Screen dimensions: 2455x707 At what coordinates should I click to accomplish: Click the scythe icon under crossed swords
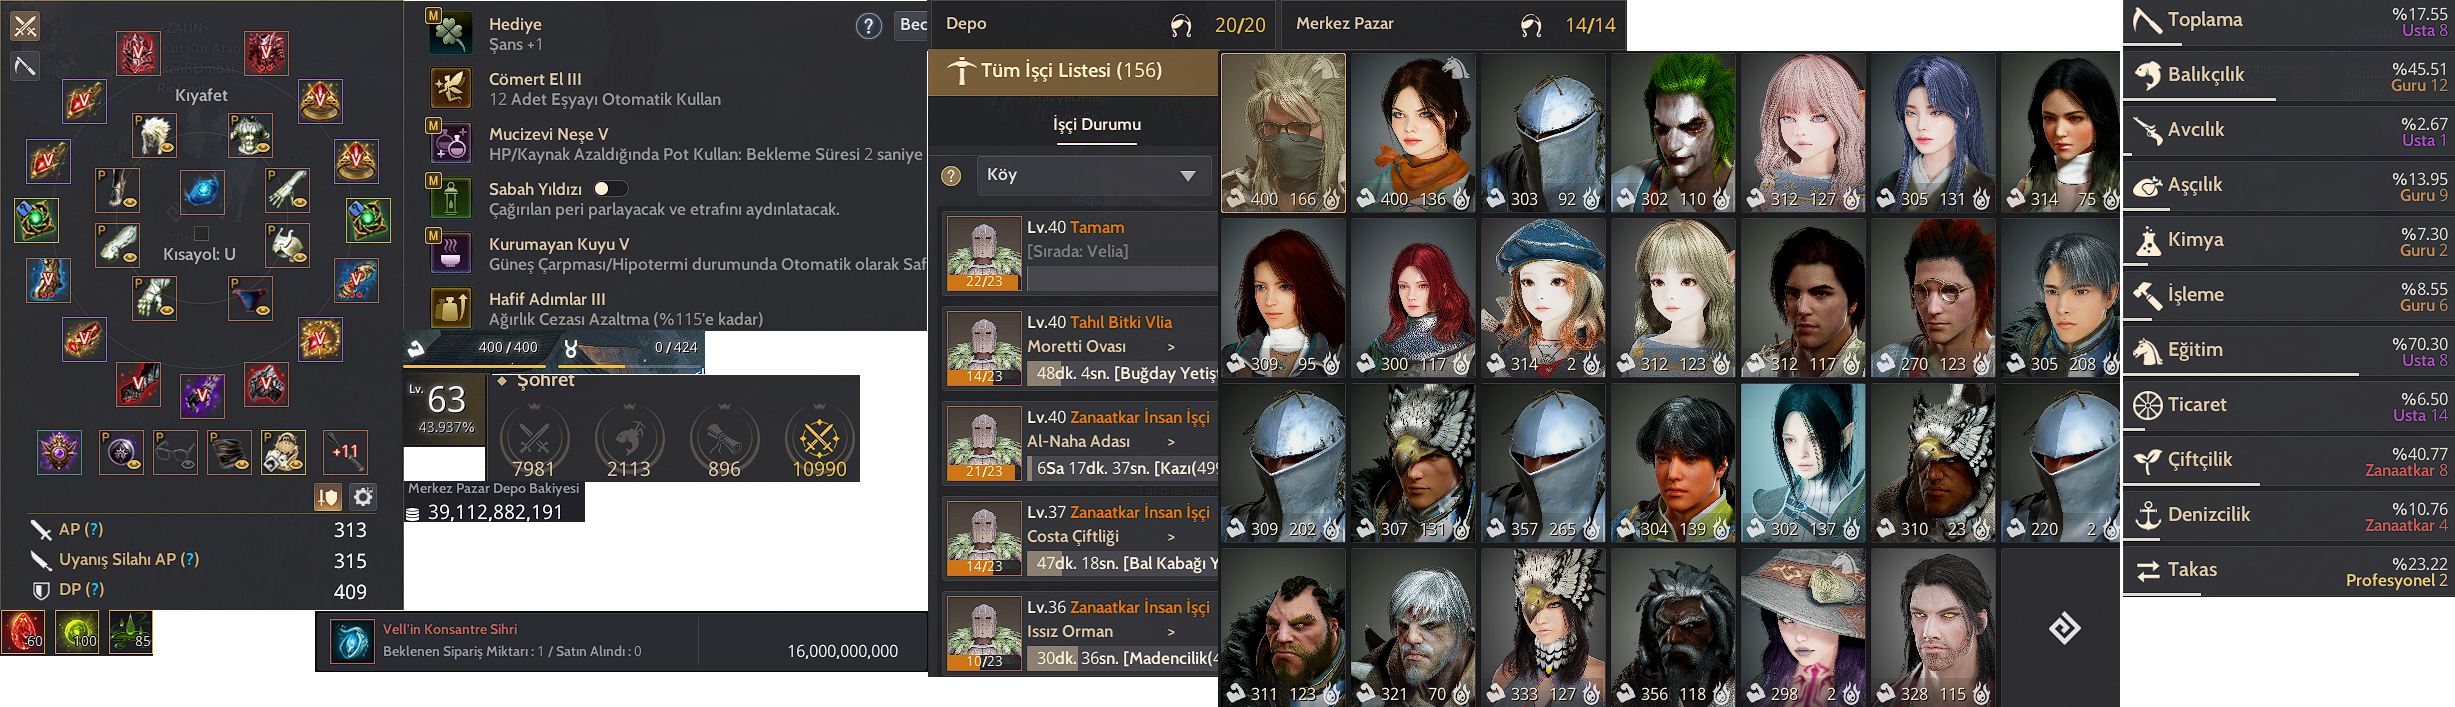click(25, 67)
